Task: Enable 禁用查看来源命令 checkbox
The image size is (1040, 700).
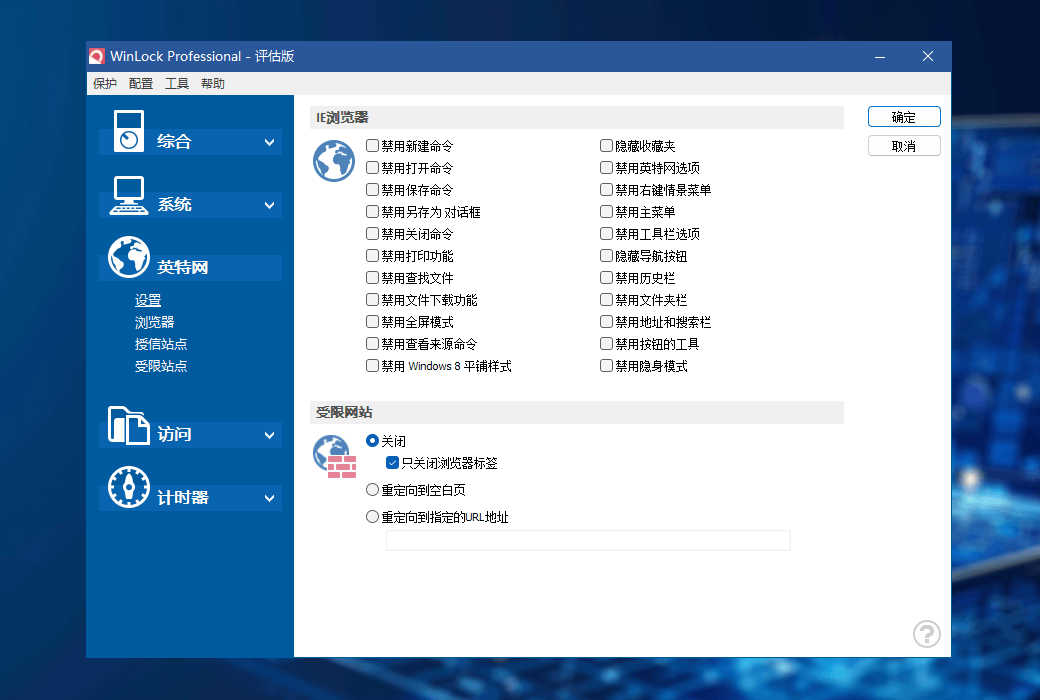Action: click(373, 344)
